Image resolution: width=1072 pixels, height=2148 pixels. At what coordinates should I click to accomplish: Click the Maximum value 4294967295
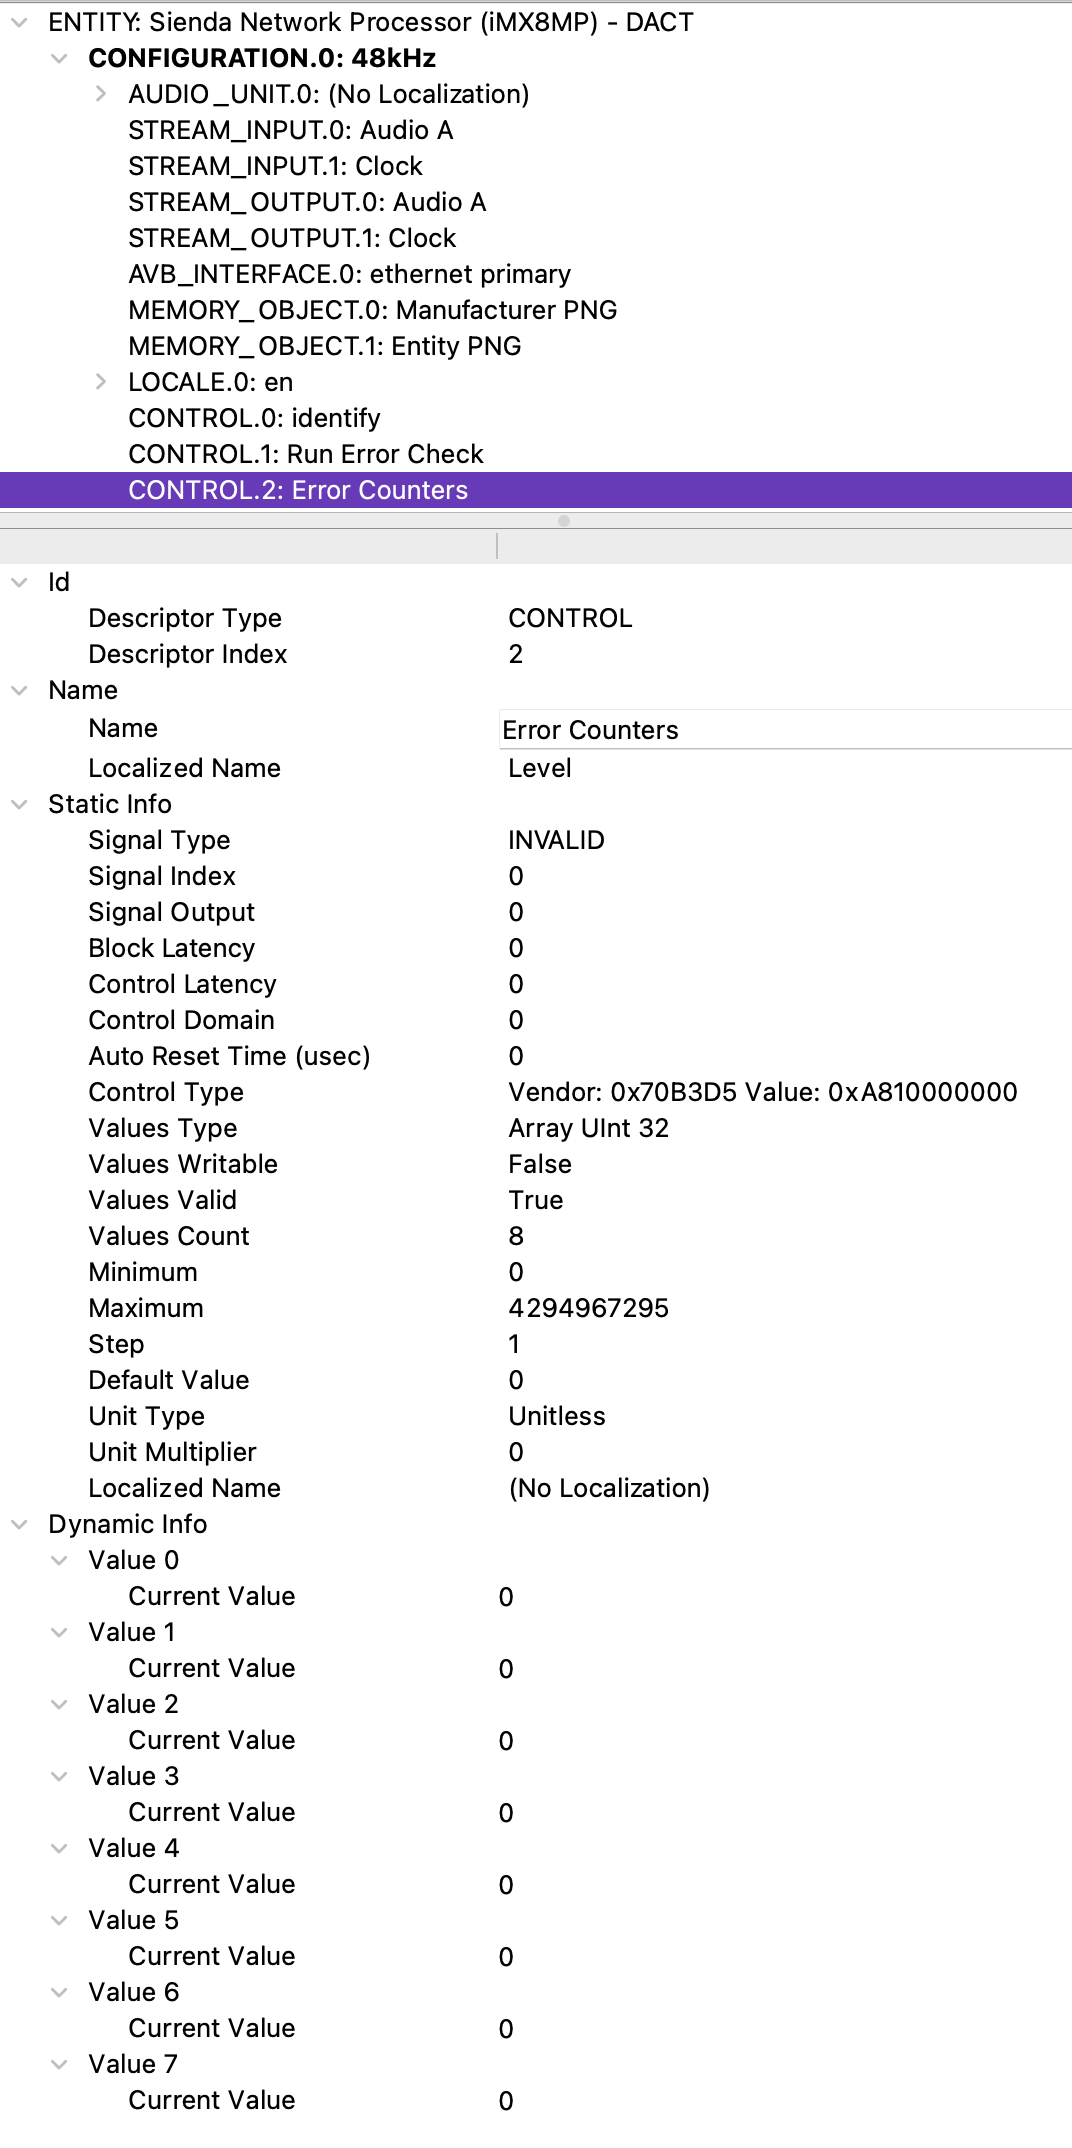click(589, 1308)
